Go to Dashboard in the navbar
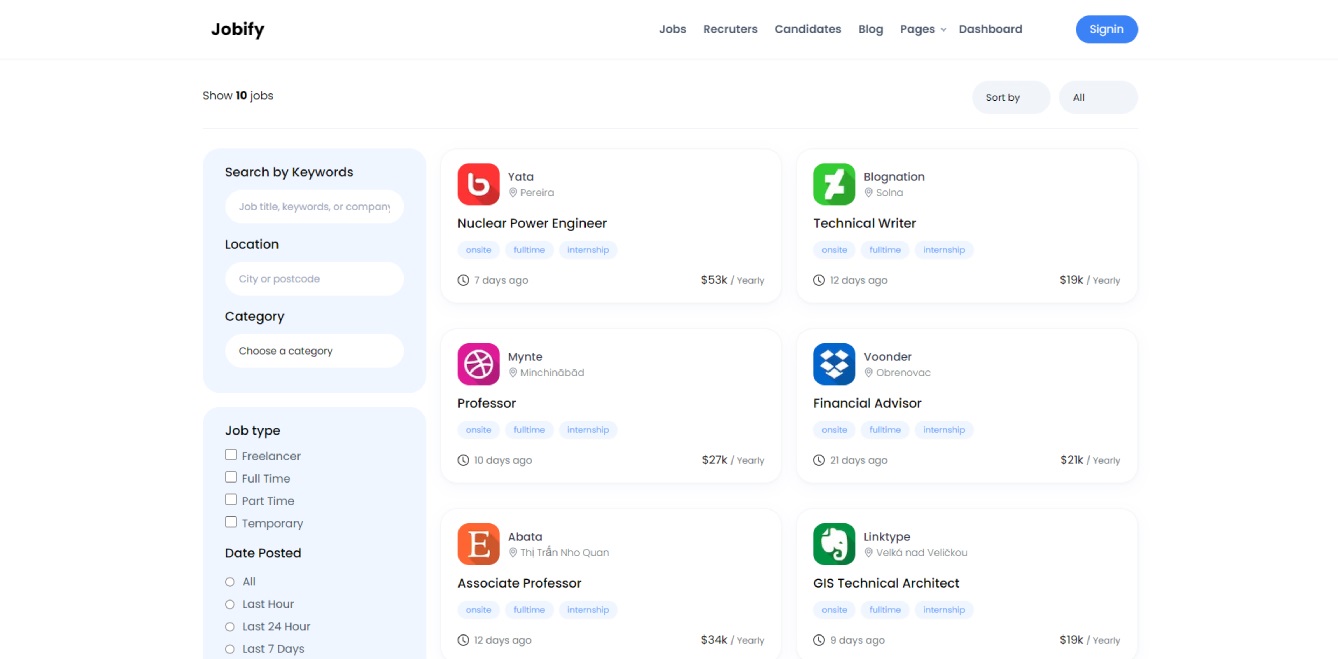Viewport: 1338px width, 659px height. click(990, 29)
